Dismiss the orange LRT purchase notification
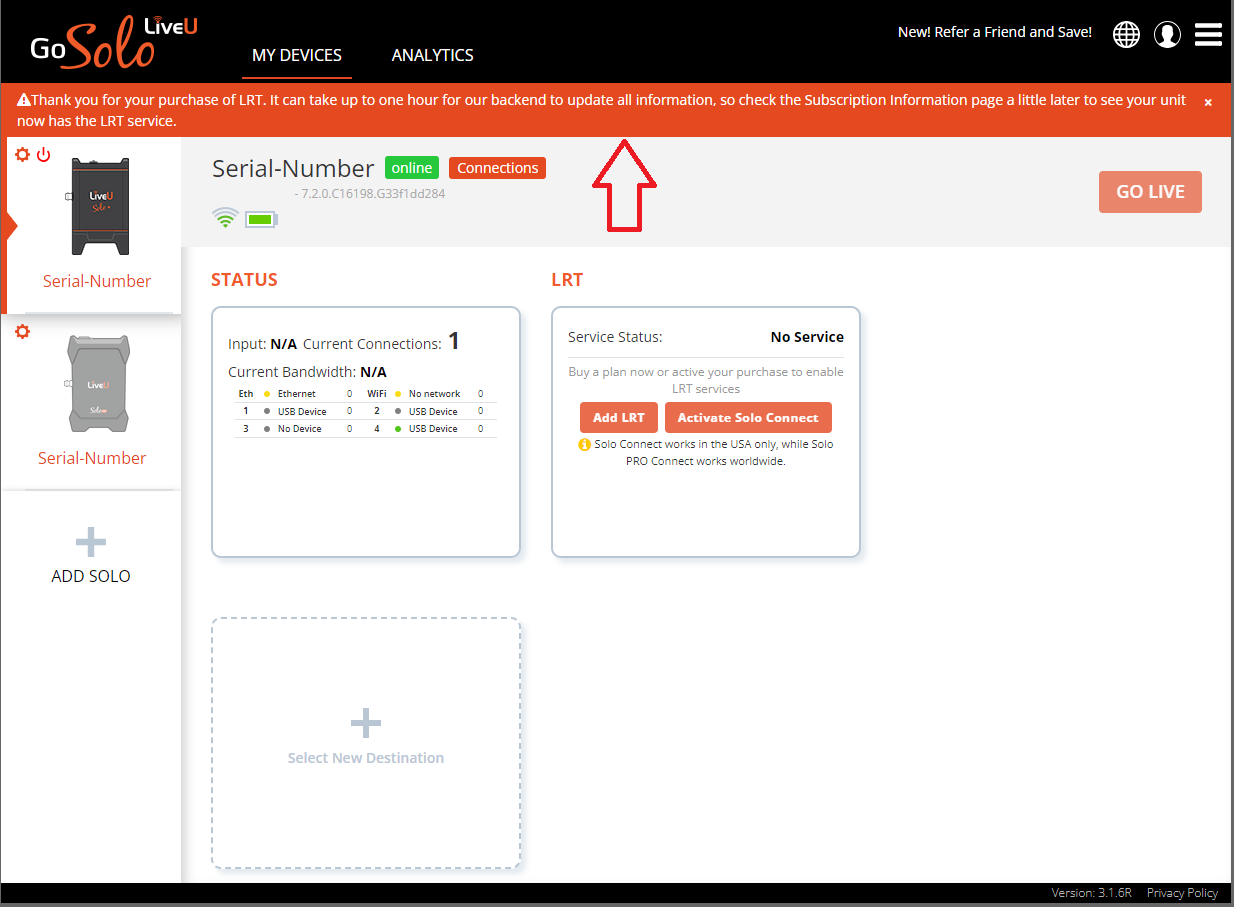 (x=1208, y=102)
